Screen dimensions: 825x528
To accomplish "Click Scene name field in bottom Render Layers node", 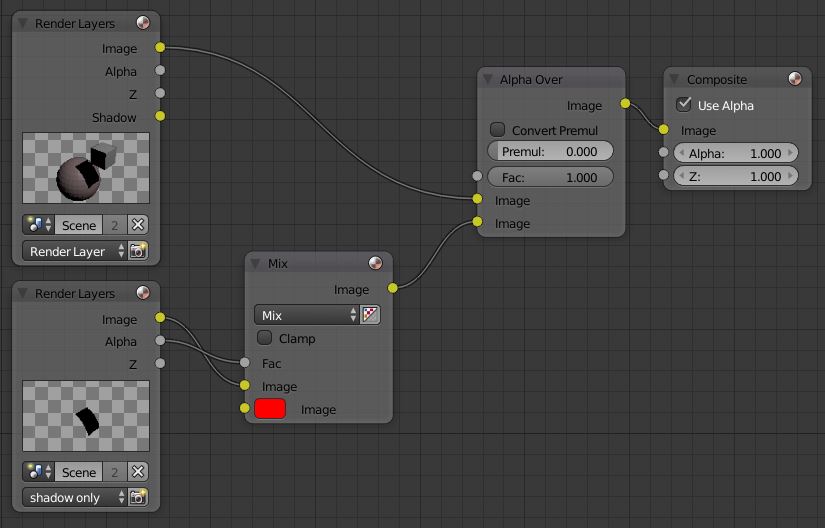I will point(79,472).
